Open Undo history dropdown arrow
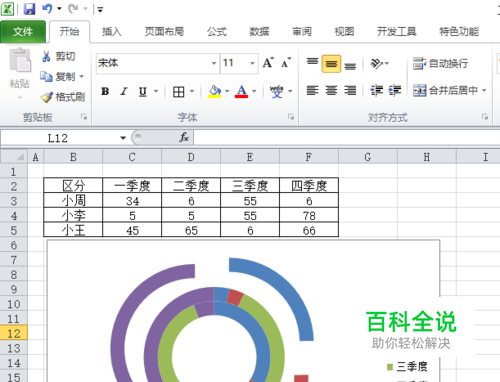The width and height of the screenshot is (500, 382). point(59,9)
